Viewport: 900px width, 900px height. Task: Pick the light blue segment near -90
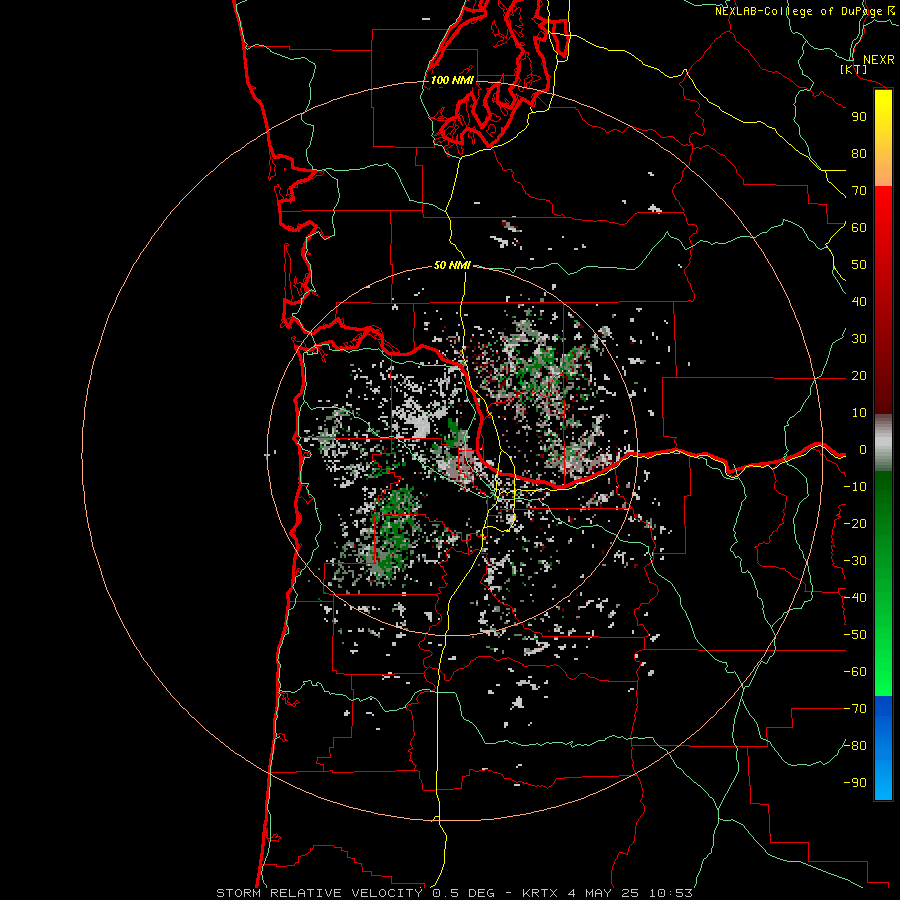click(x=883, y=778)
